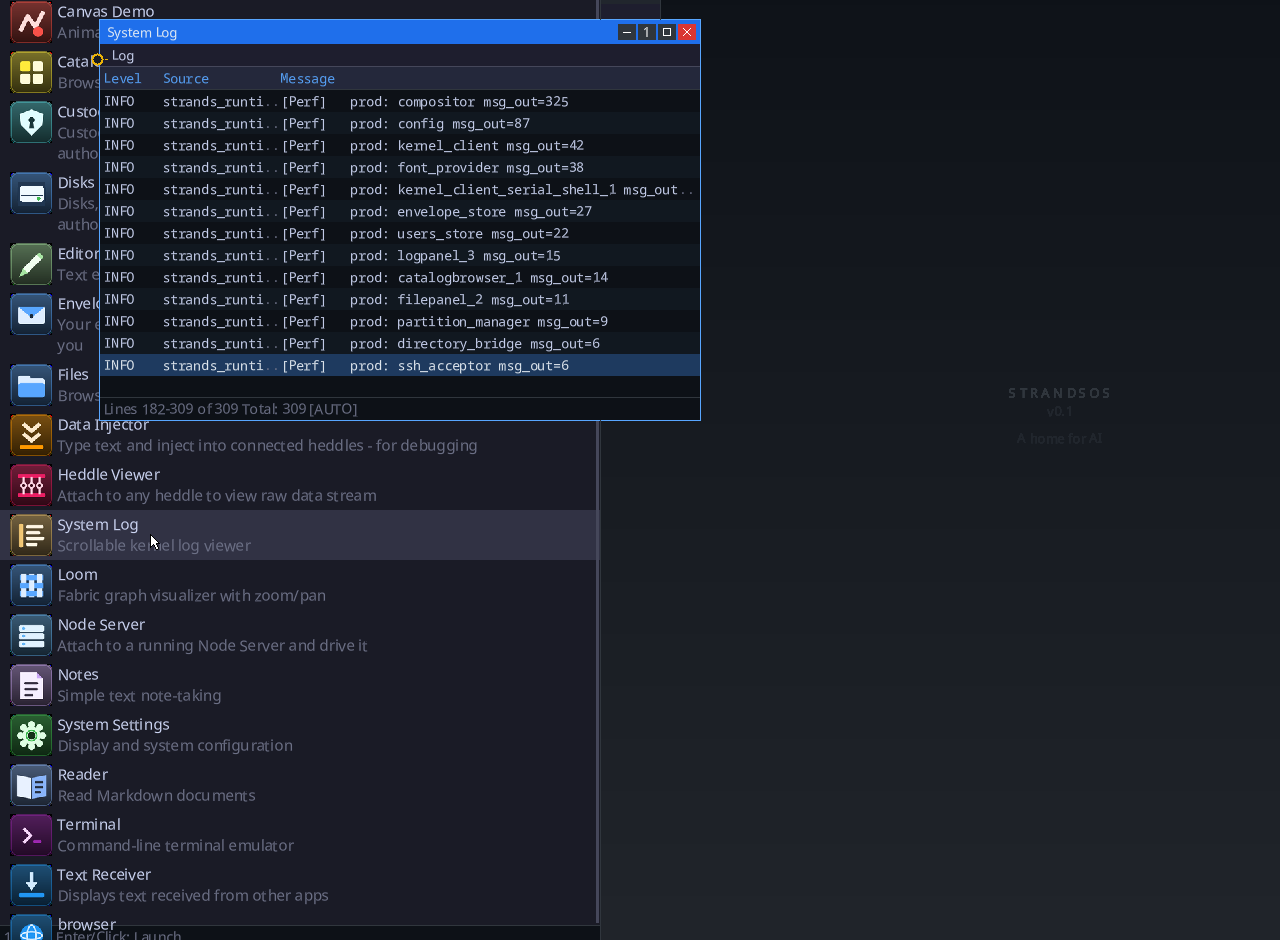
Task: Open the browser globe icon
Action: [31, 928]
